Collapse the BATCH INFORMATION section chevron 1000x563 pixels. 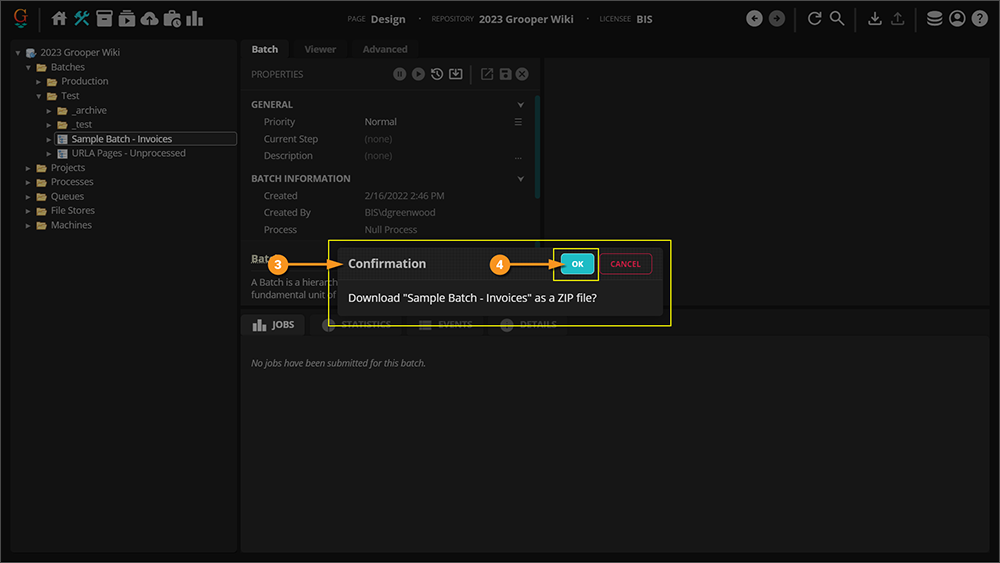(x=520, y=179)
